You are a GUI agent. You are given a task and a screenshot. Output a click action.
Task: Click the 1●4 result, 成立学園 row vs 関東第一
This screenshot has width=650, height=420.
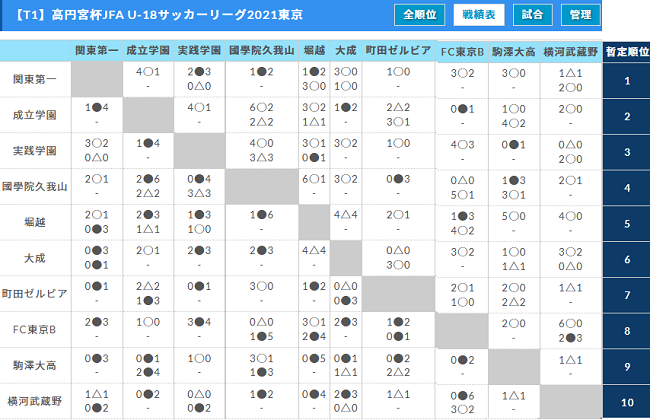pyautogui.click(x=97, y=107)
